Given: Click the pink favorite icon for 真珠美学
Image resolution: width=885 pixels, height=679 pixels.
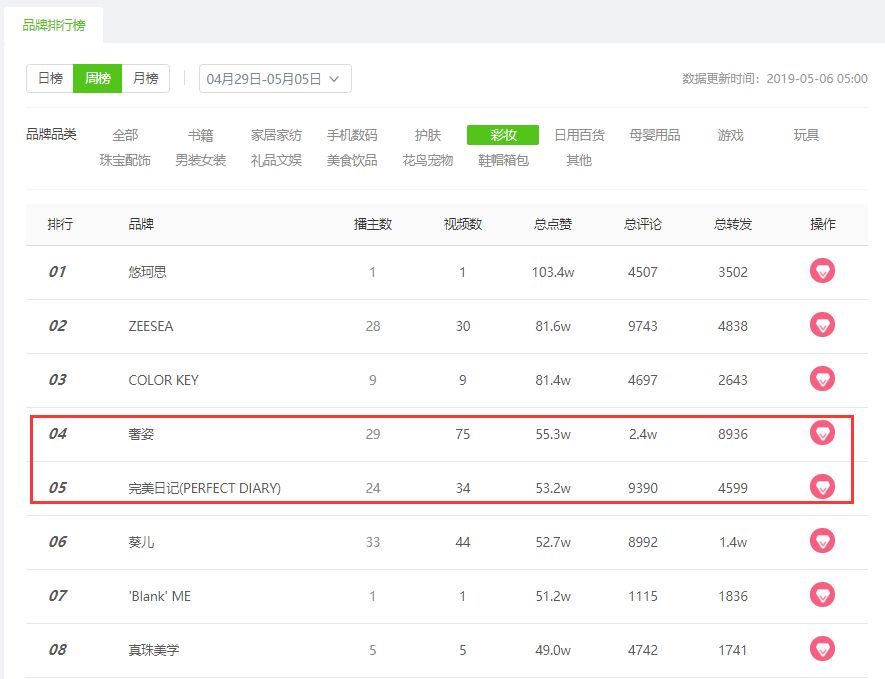Looking at the screenshot, I should 822,649.
